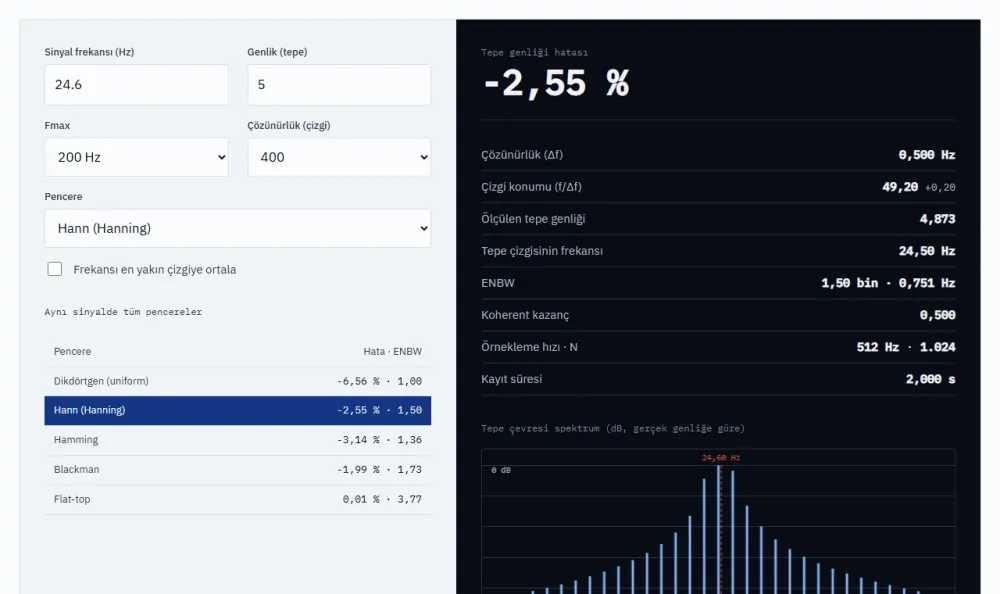This screenshot has height=594, width=1000.
Task: Select the Hann (Hanning) table row
Action: click(237, 410)
